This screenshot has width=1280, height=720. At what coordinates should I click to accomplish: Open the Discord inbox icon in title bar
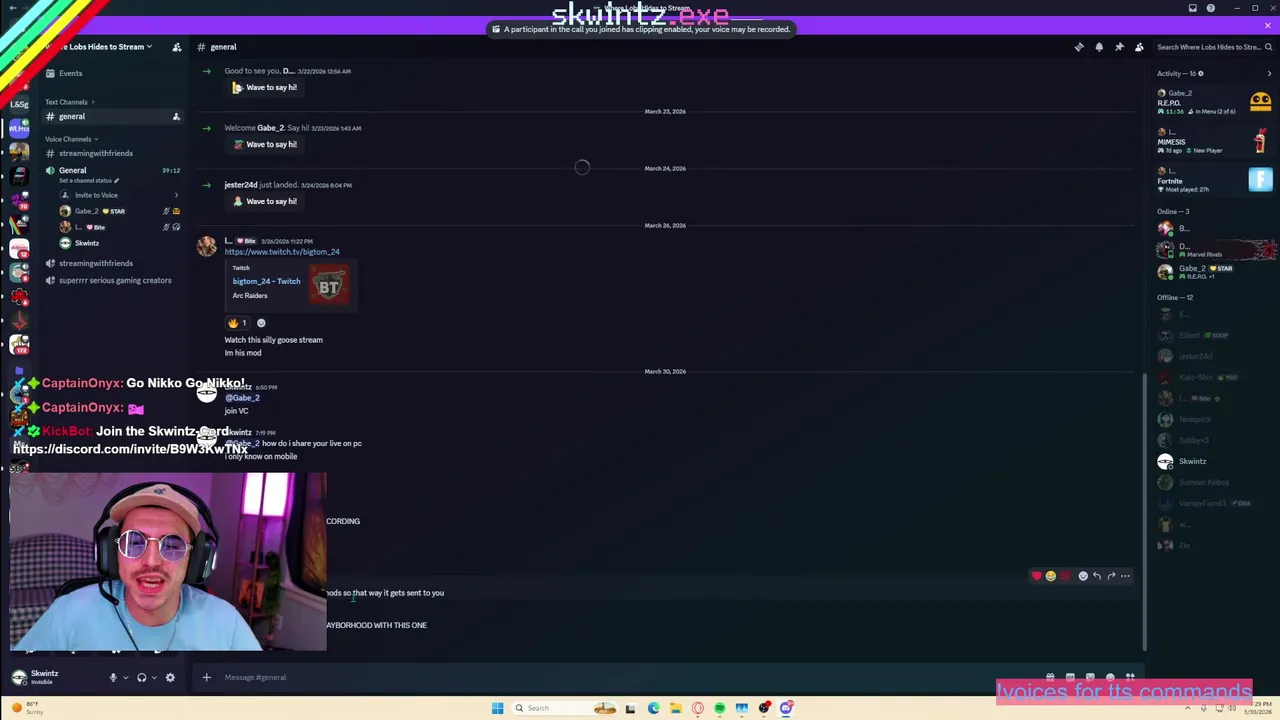pyautogui.click(x=1193, y=8)
